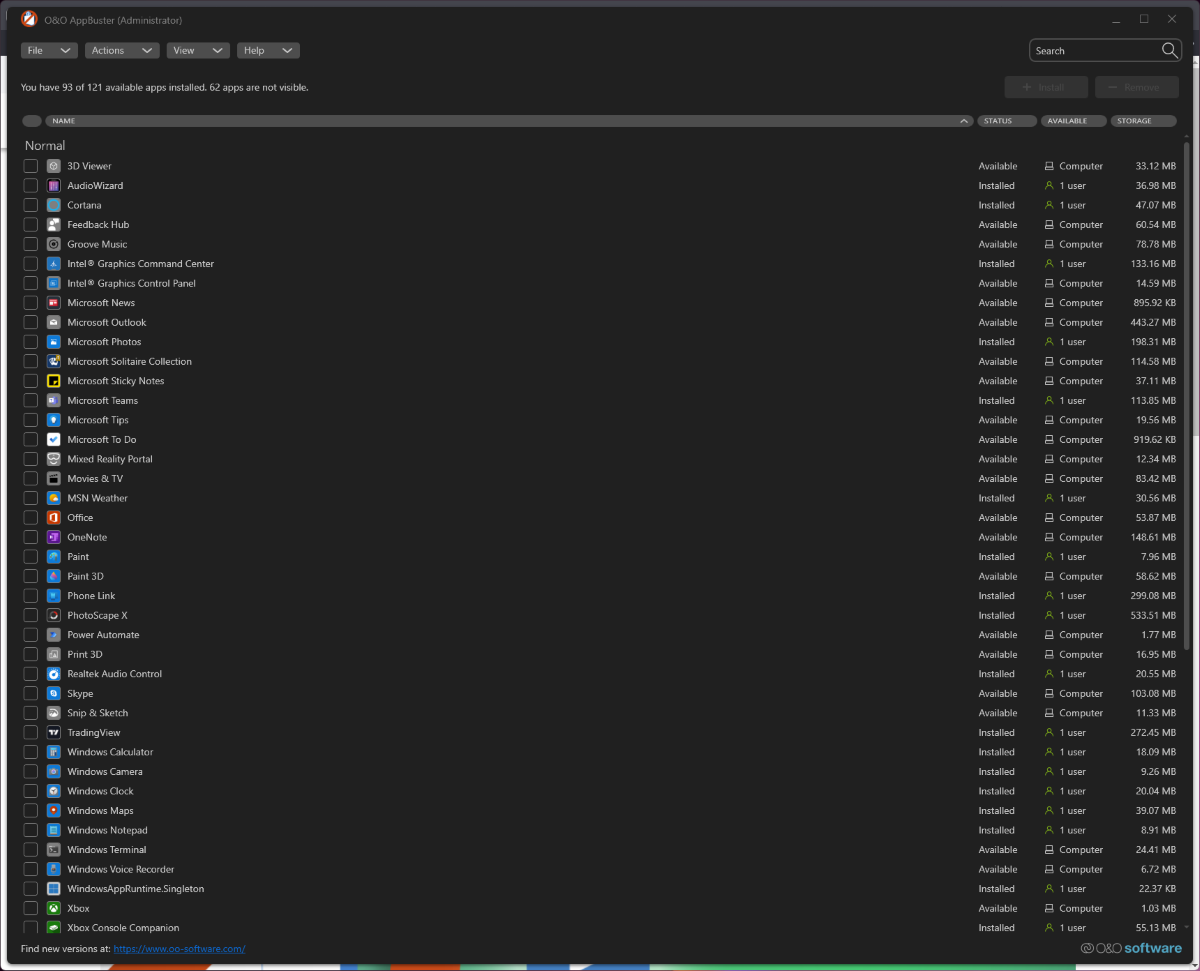The height and width of the screenshot is (971, 1200).
Task: Click the 3D Viewer app icon
Action: [54, 166]
